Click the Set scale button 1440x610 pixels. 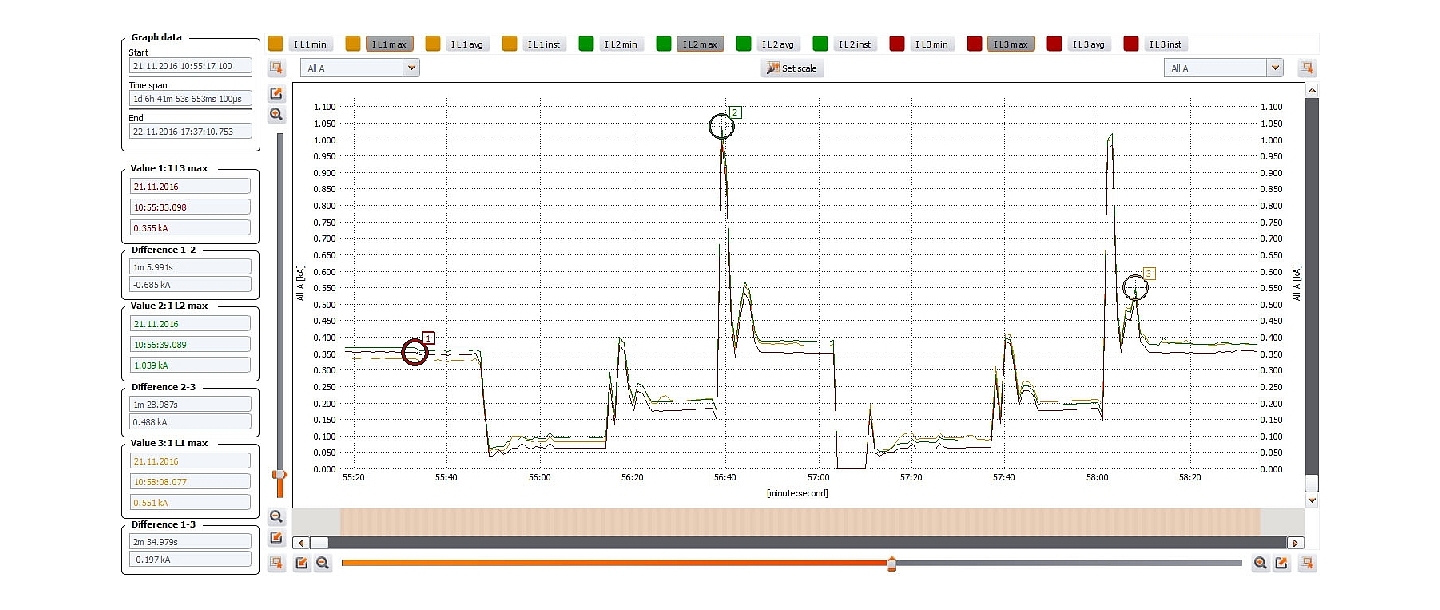tap(790, 68)
